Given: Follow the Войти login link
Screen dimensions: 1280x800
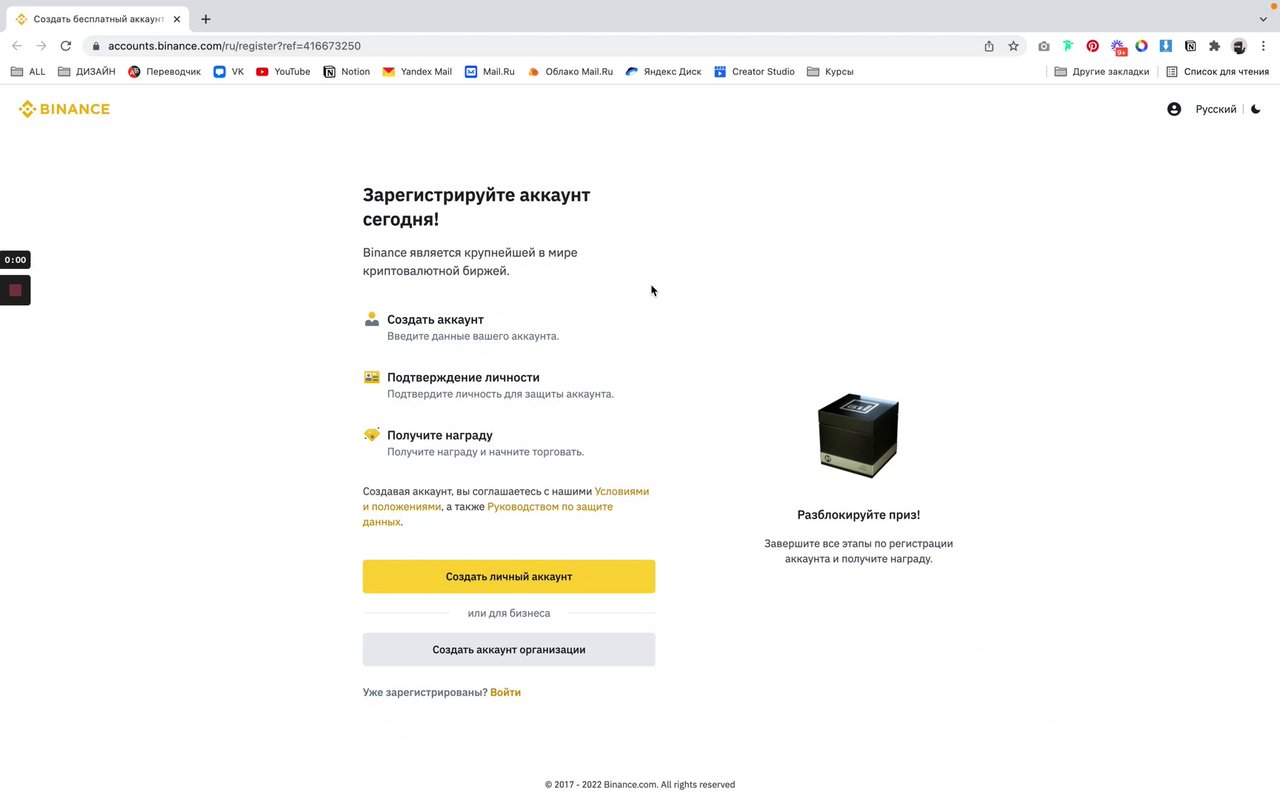Looking at the screenshot, I should 505,692.
